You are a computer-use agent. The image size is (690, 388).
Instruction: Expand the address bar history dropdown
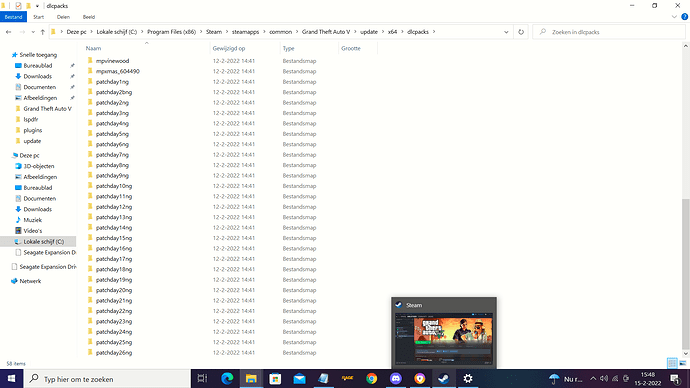(506, 32)
